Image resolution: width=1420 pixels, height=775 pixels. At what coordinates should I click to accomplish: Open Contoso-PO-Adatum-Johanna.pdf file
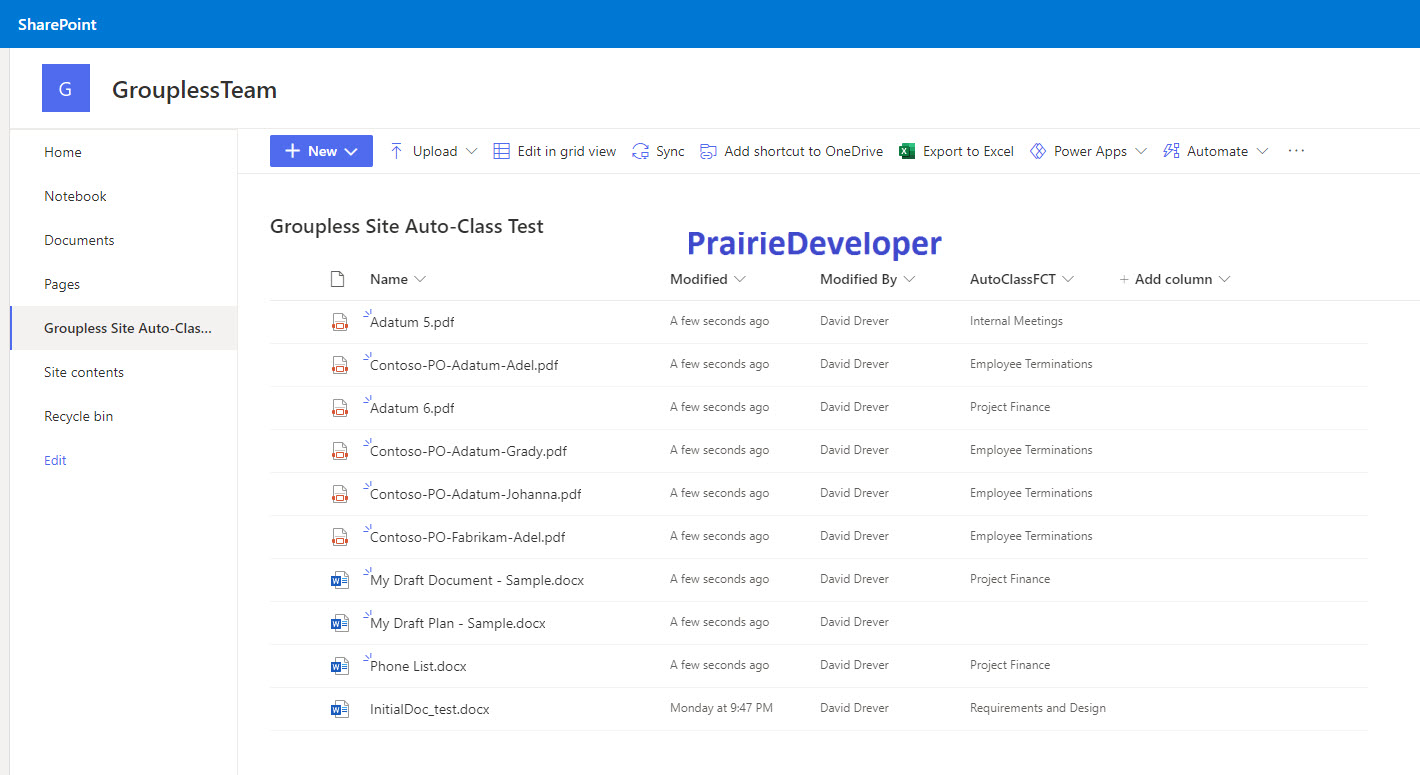475,494
